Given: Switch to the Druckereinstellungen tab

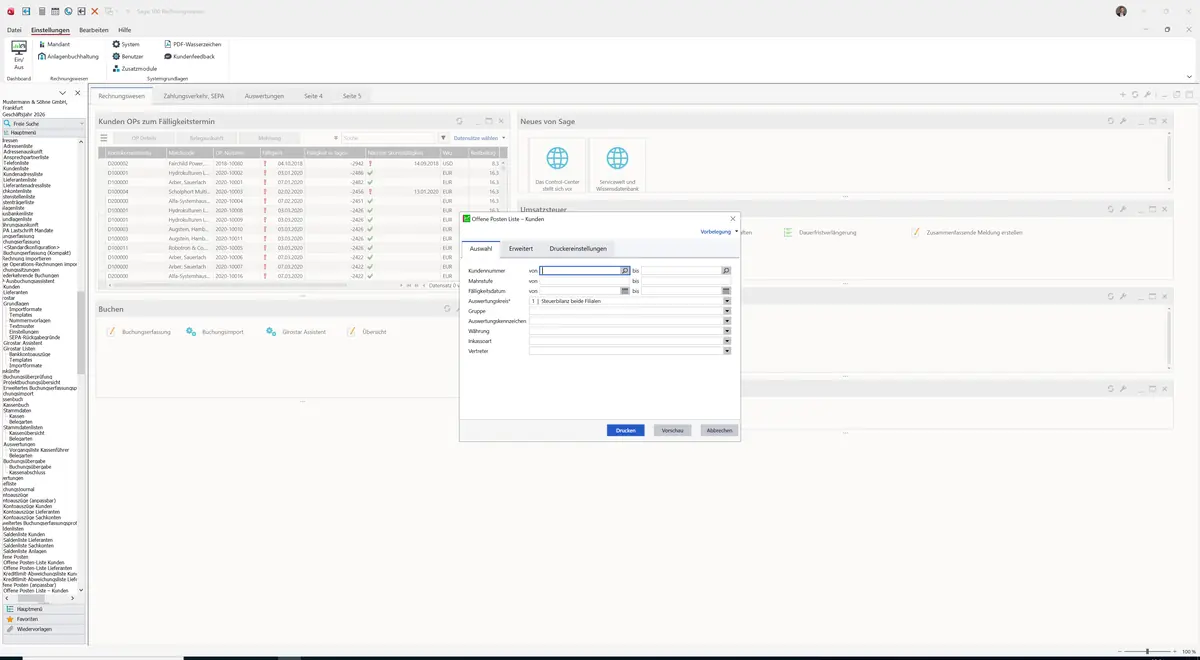Looking at the screenshot, I should [x=578, y=248].
